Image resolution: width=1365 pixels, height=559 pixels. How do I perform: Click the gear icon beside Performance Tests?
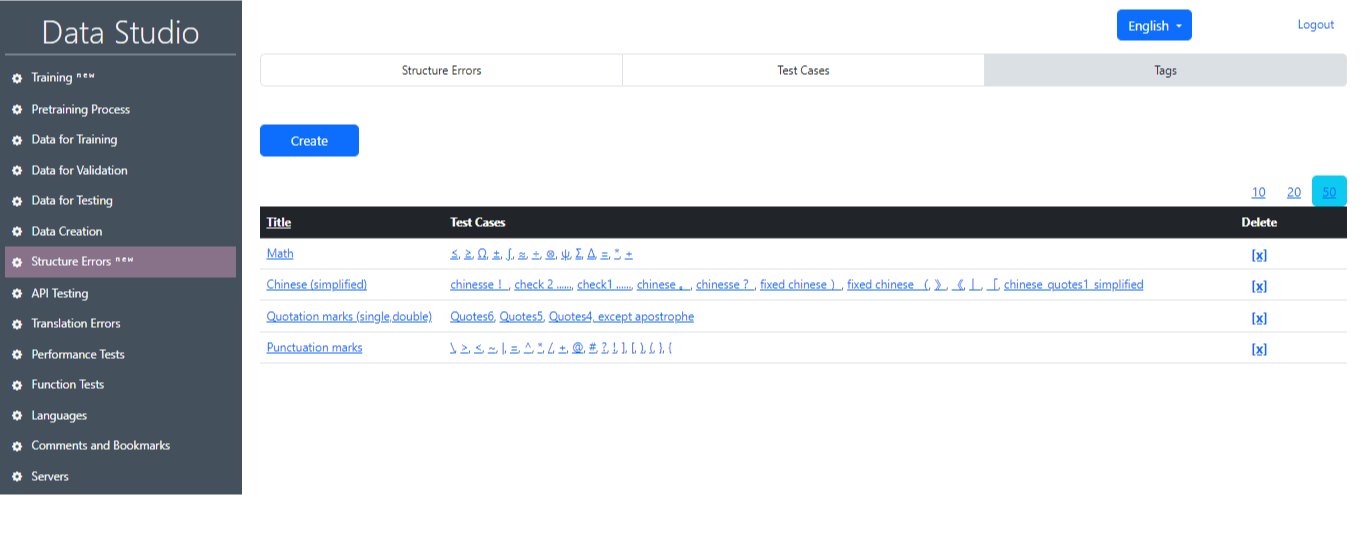click(x=17, y=355)
